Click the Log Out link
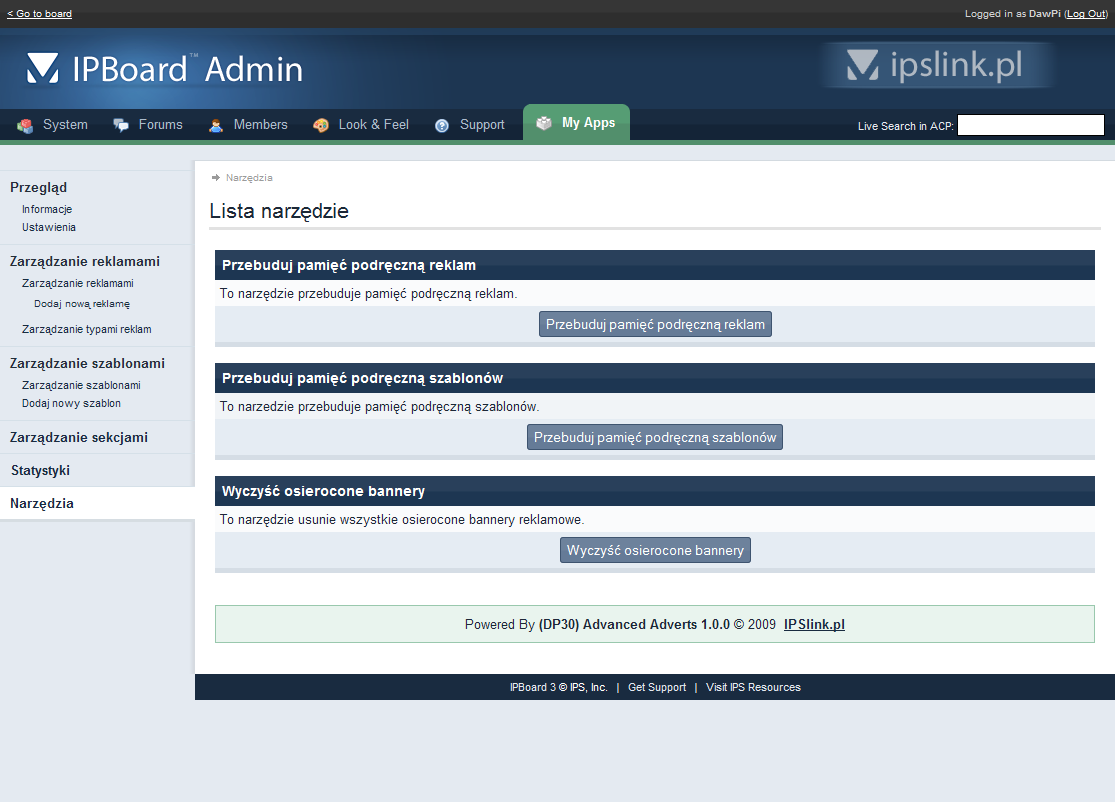Image resolution: width=1115 pixels, height=802 pixels. 1085,14
